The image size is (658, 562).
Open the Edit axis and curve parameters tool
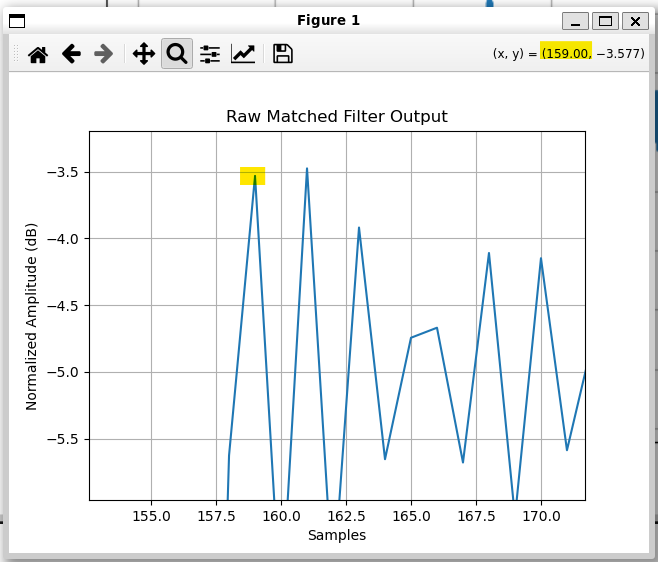(243, 54)
